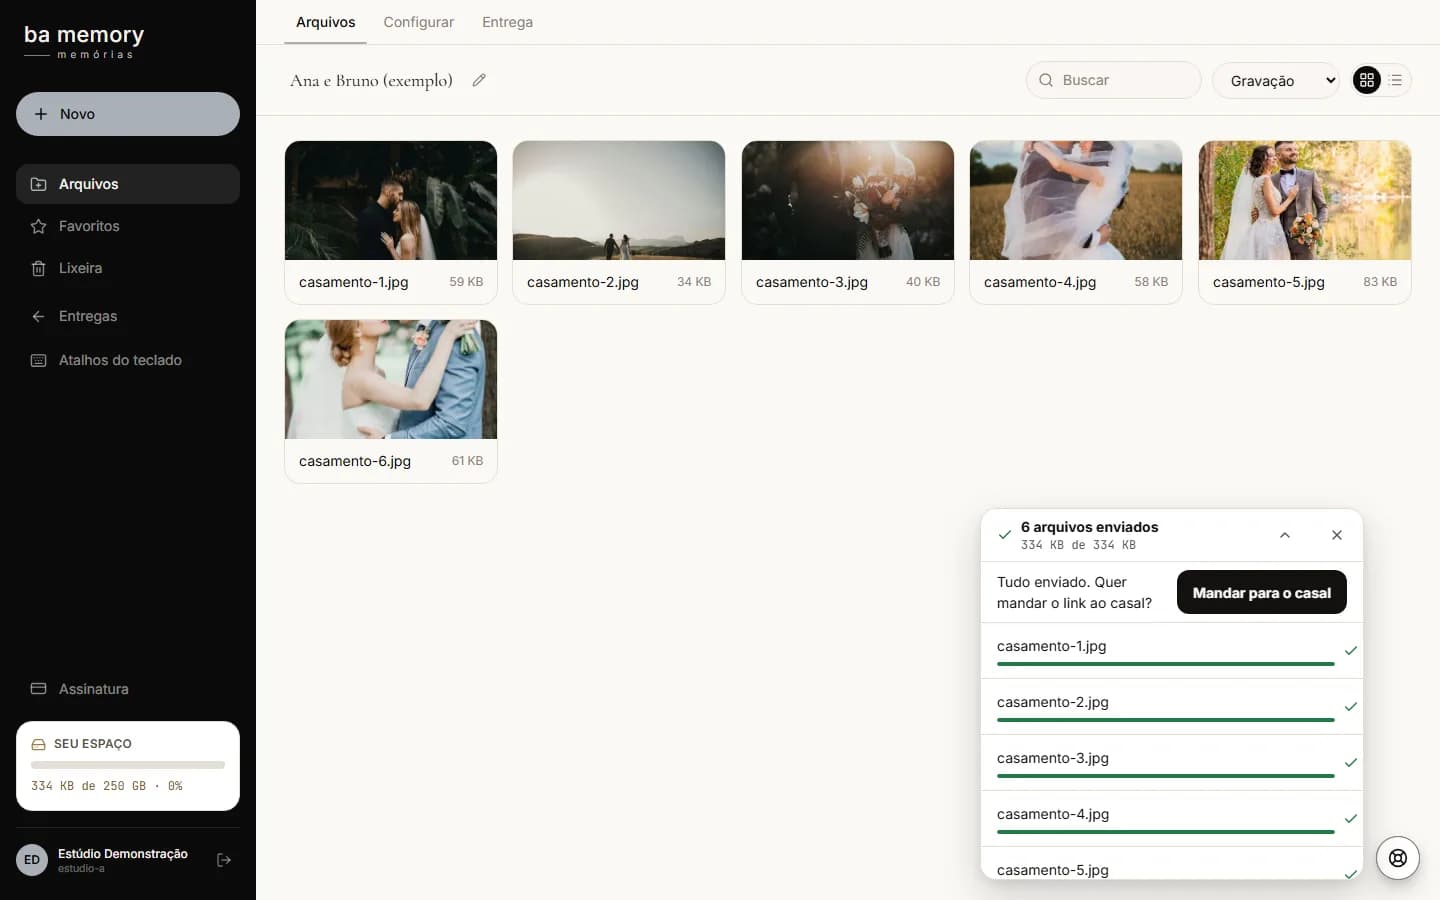The height and width of the screenshot is (900, 1440).
Task: Click the check icon beside 6 arquivos enviados
Action: 1005,535
